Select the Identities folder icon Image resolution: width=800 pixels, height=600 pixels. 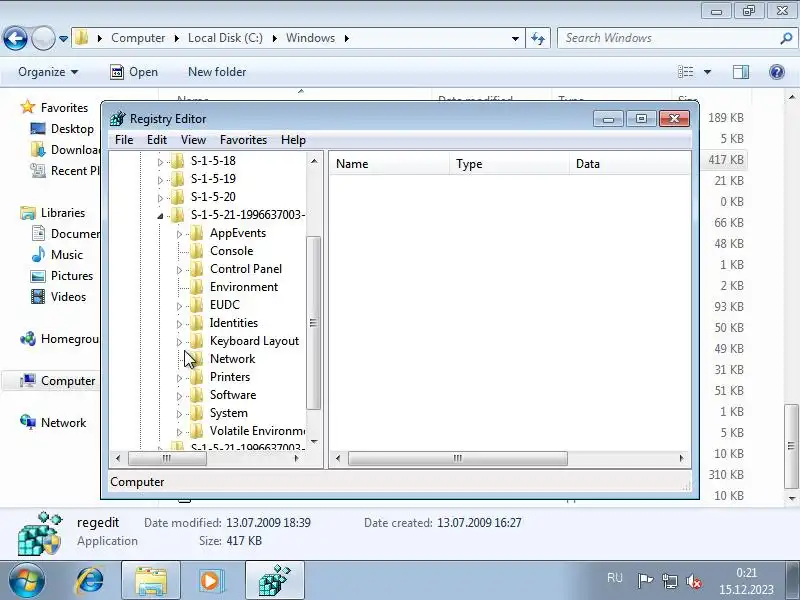tap(196, 323)
